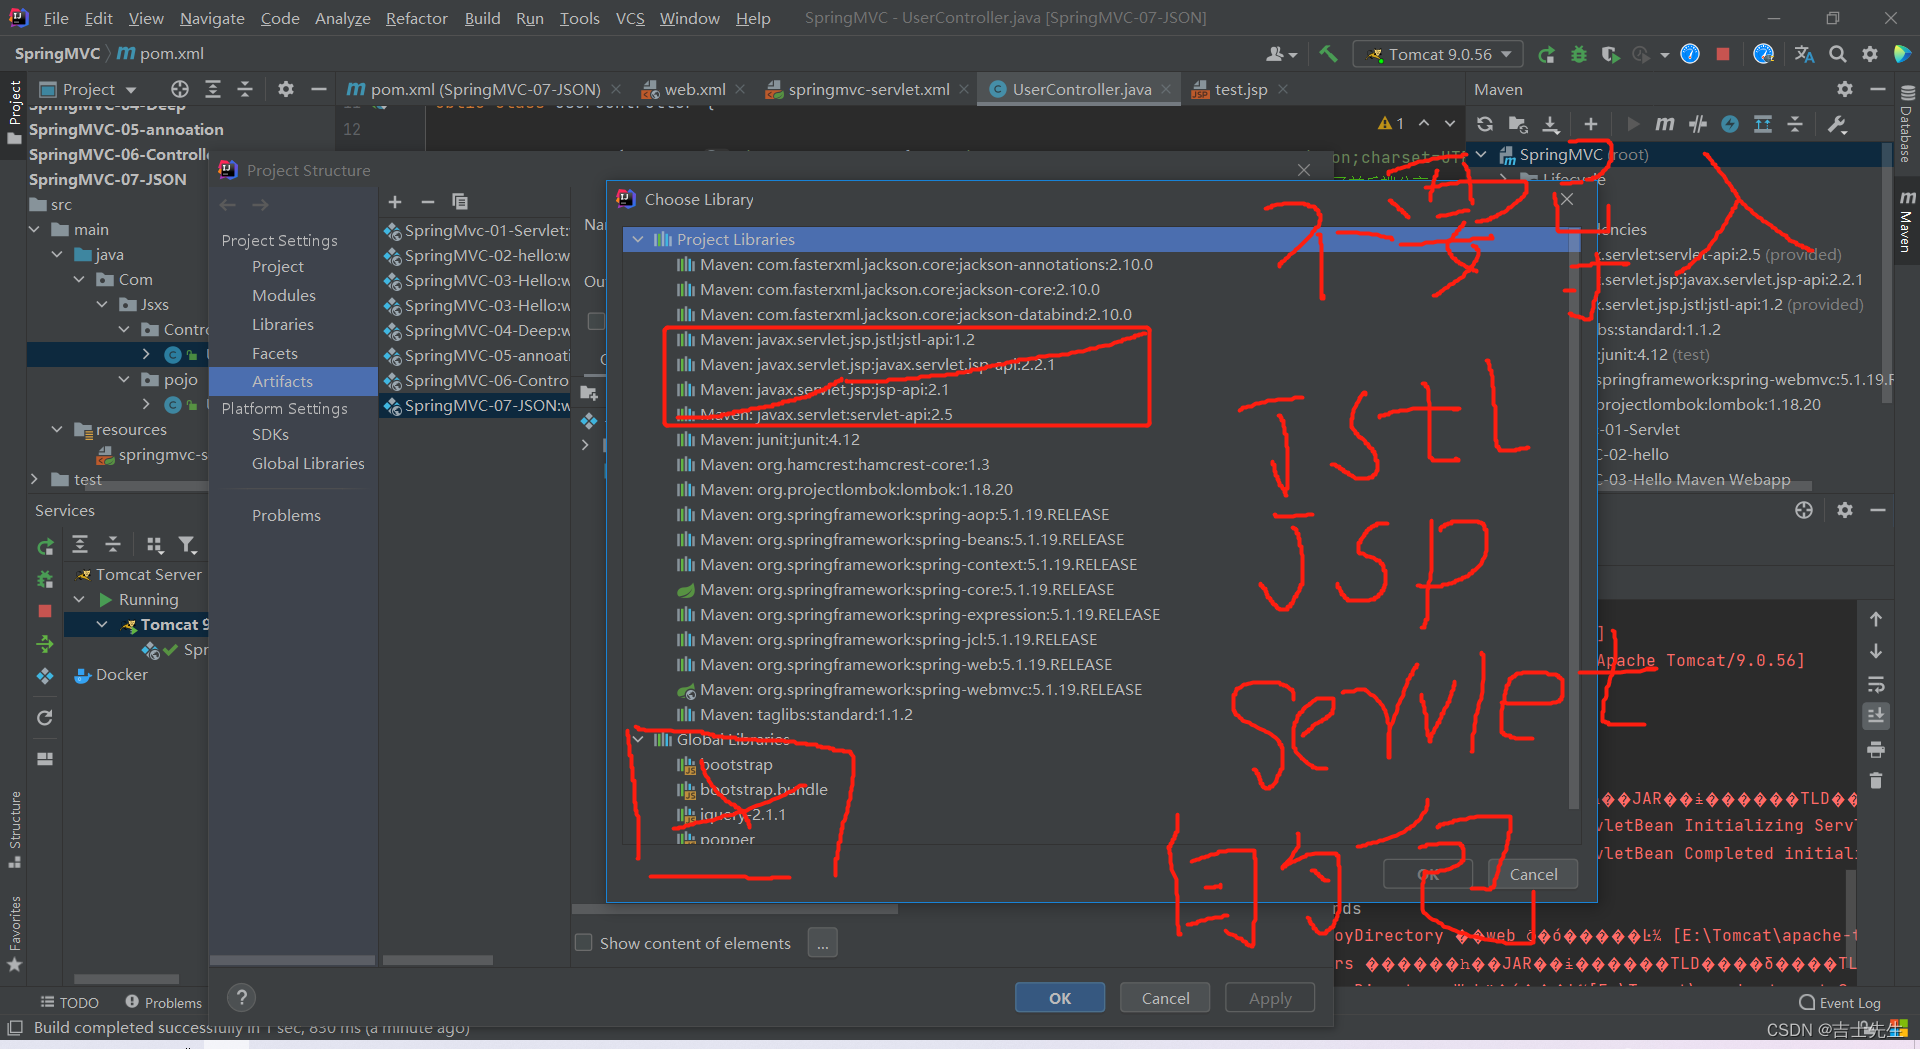Click the Services panel rerun icon

(x=45, y=546)
